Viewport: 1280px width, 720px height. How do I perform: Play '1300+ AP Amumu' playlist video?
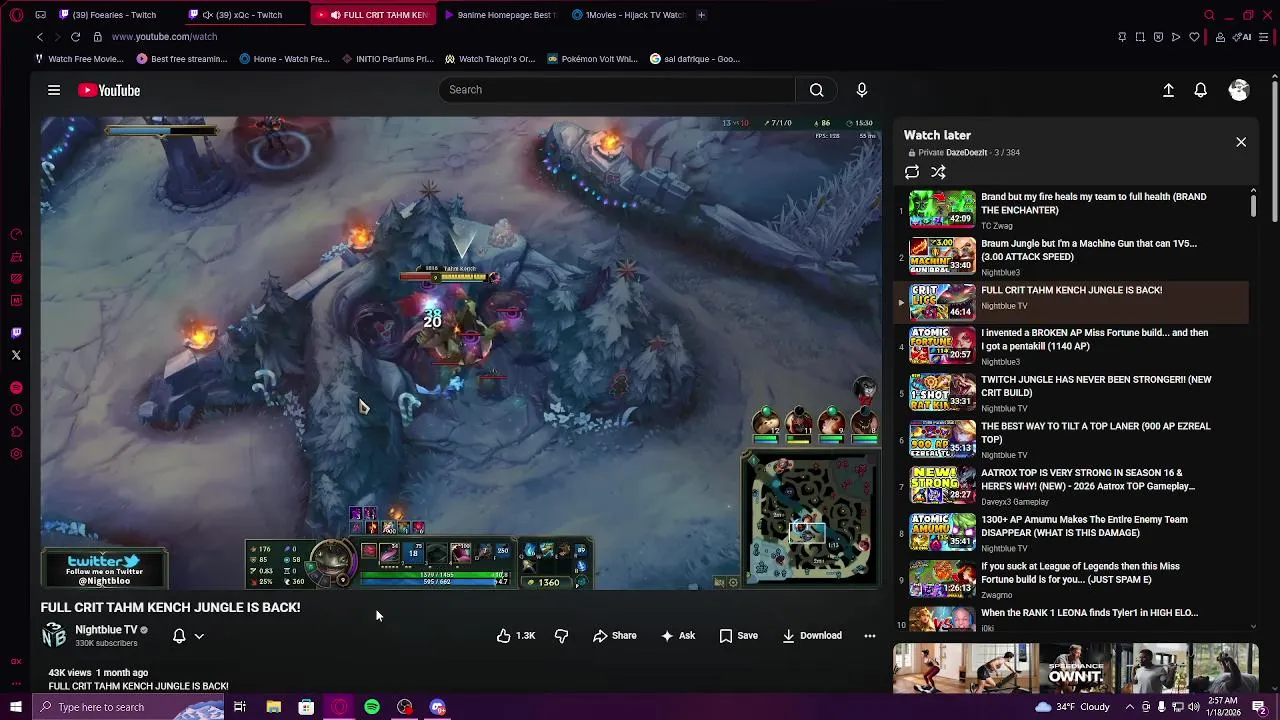pyautogui.click(x=1070, y=533)
